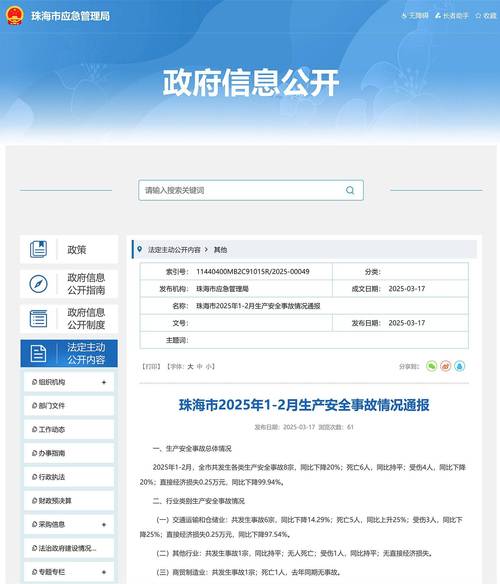Click index number 11440400MB2C91015R/2025-00049
The image size is (500, 584).
coord(253,272)
